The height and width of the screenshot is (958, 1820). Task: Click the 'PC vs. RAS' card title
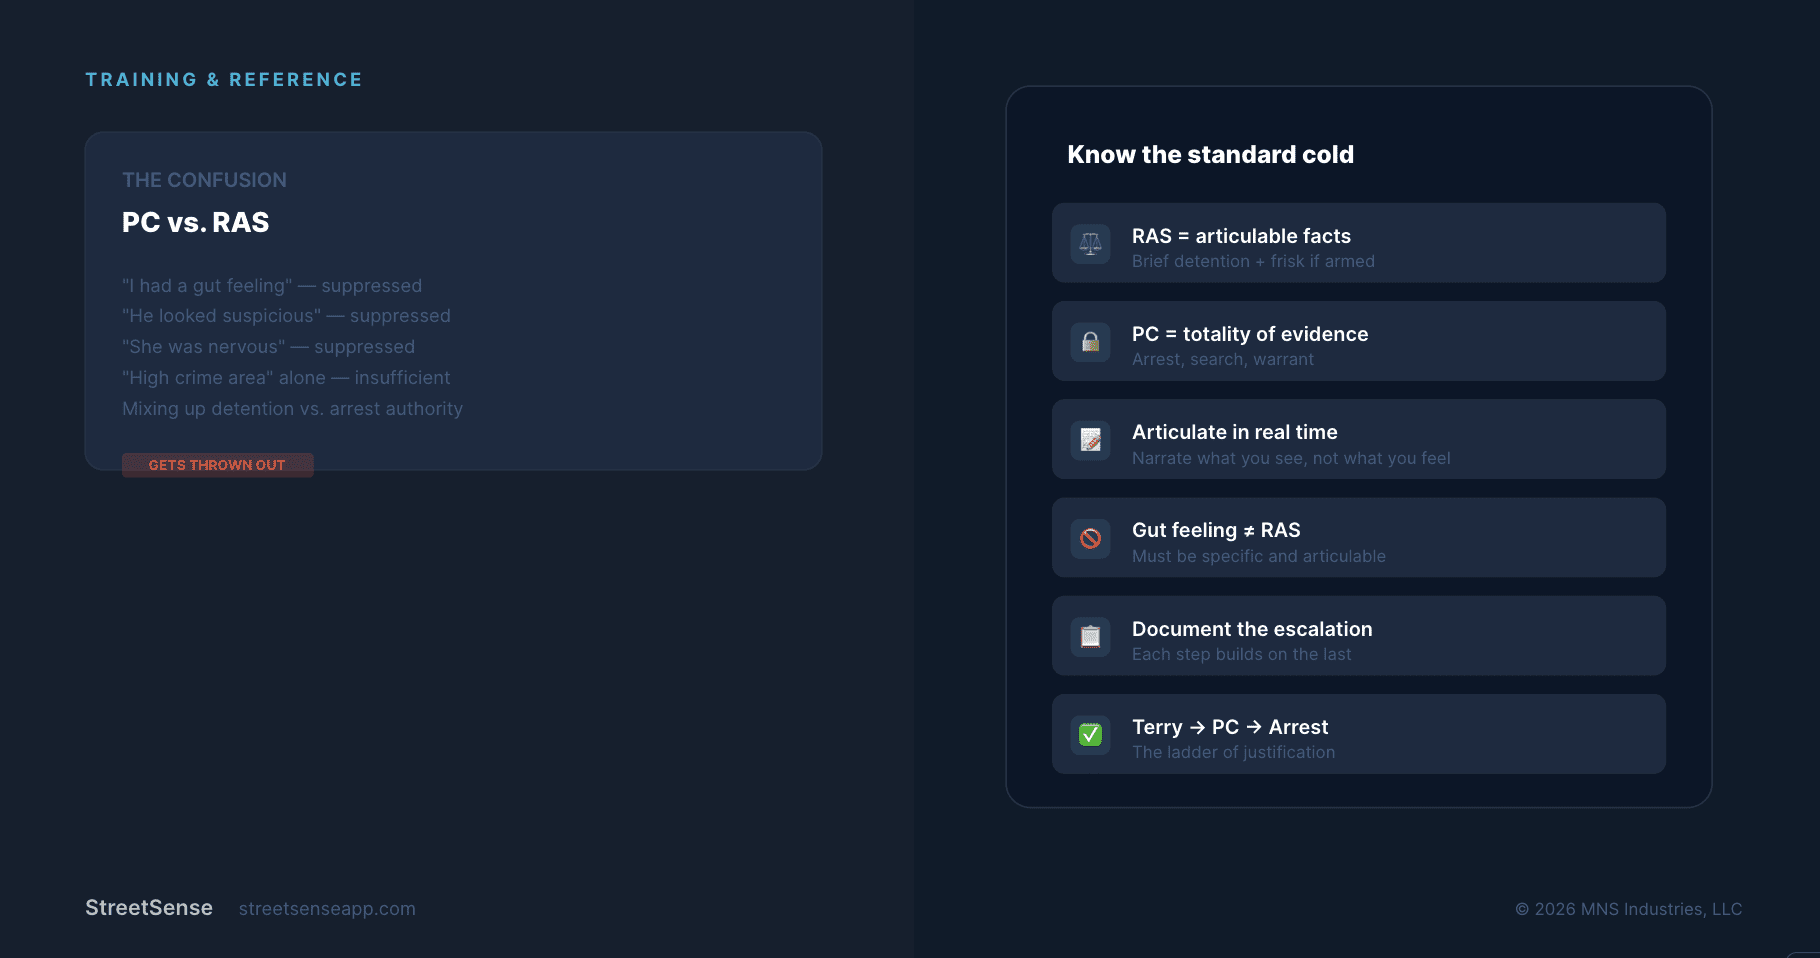point(195,222)
